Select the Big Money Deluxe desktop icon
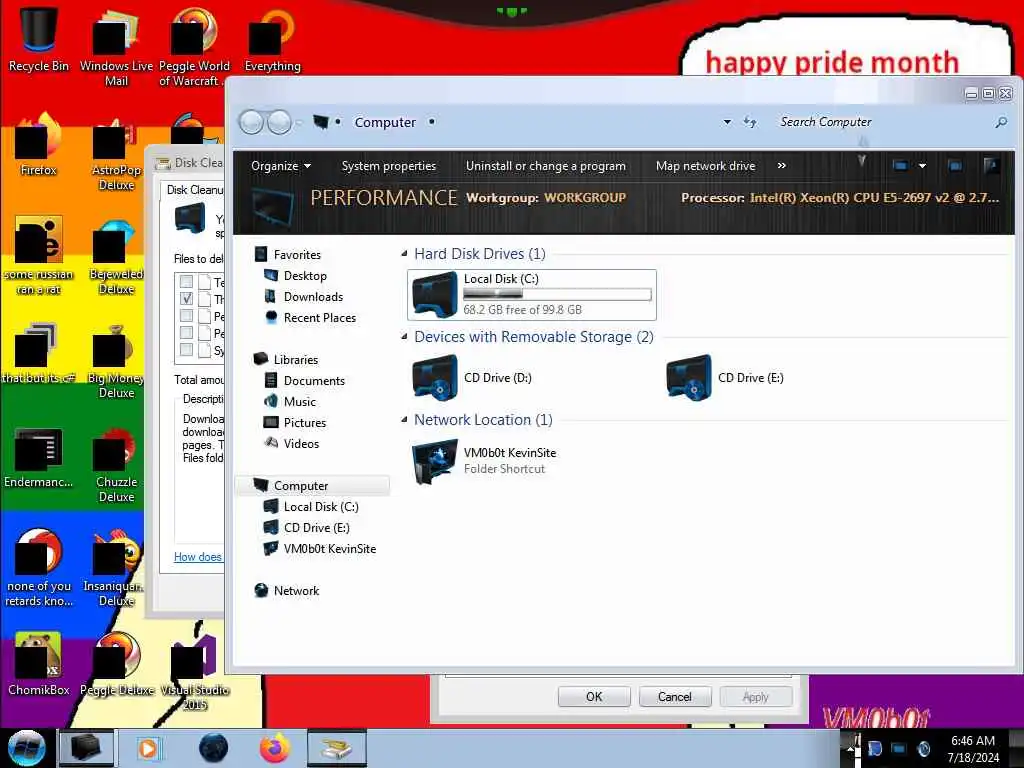 coord(116,361)
